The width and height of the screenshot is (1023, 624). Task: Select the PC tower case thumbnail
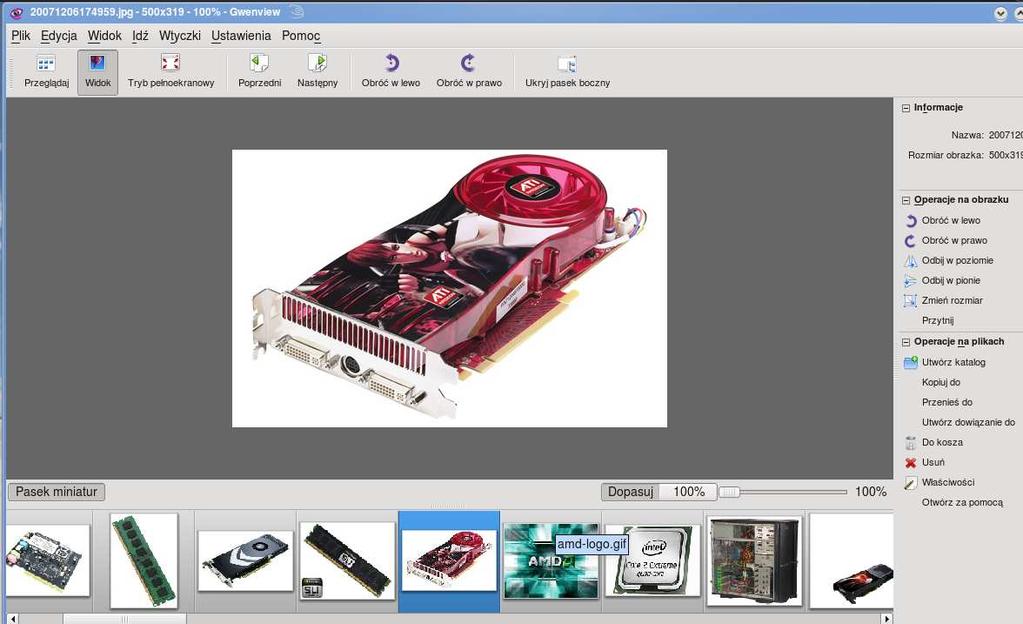pyautogui.click(x=754, y=561)
